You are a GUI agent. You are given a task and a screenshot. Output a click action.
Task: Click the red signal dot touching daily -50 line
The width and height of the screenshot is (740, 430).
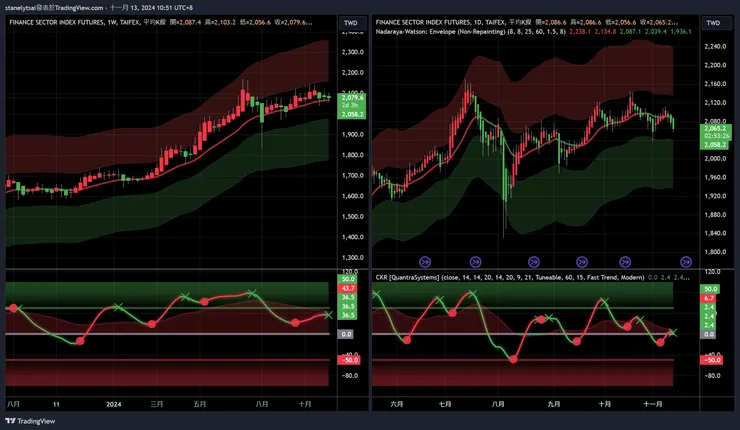513,360
